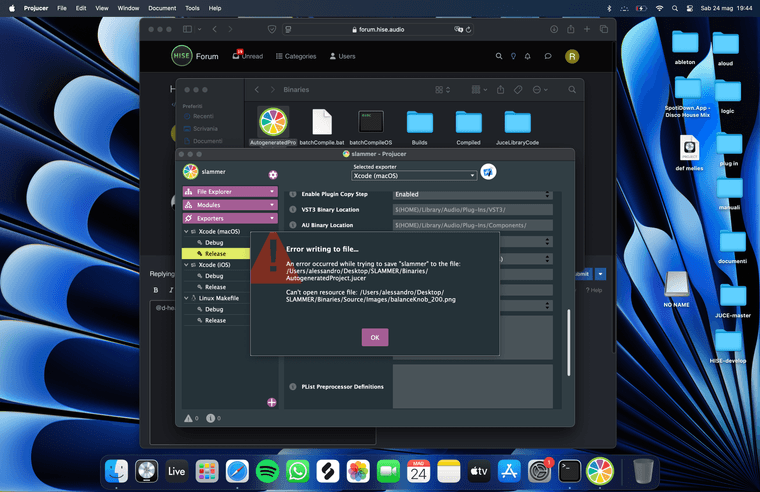Collapse the Linux Makefile exporter tree
Viewport: 760px width, 492px height.
pos(186,298)
